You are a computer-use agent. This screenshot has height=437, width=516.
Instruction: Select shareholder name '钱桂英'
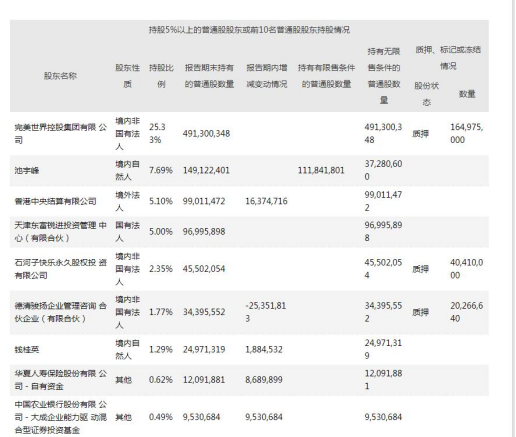click(27, 350)
